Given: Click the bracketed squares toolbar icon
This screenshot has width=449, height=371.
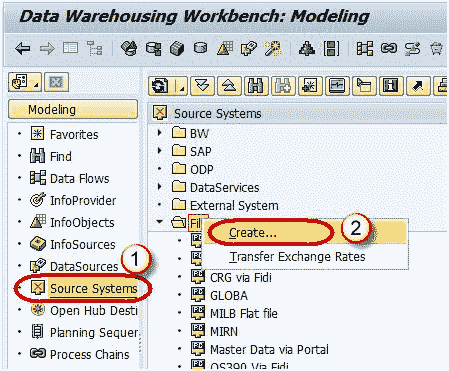Looking at the screenshot, I should point(331,49).
